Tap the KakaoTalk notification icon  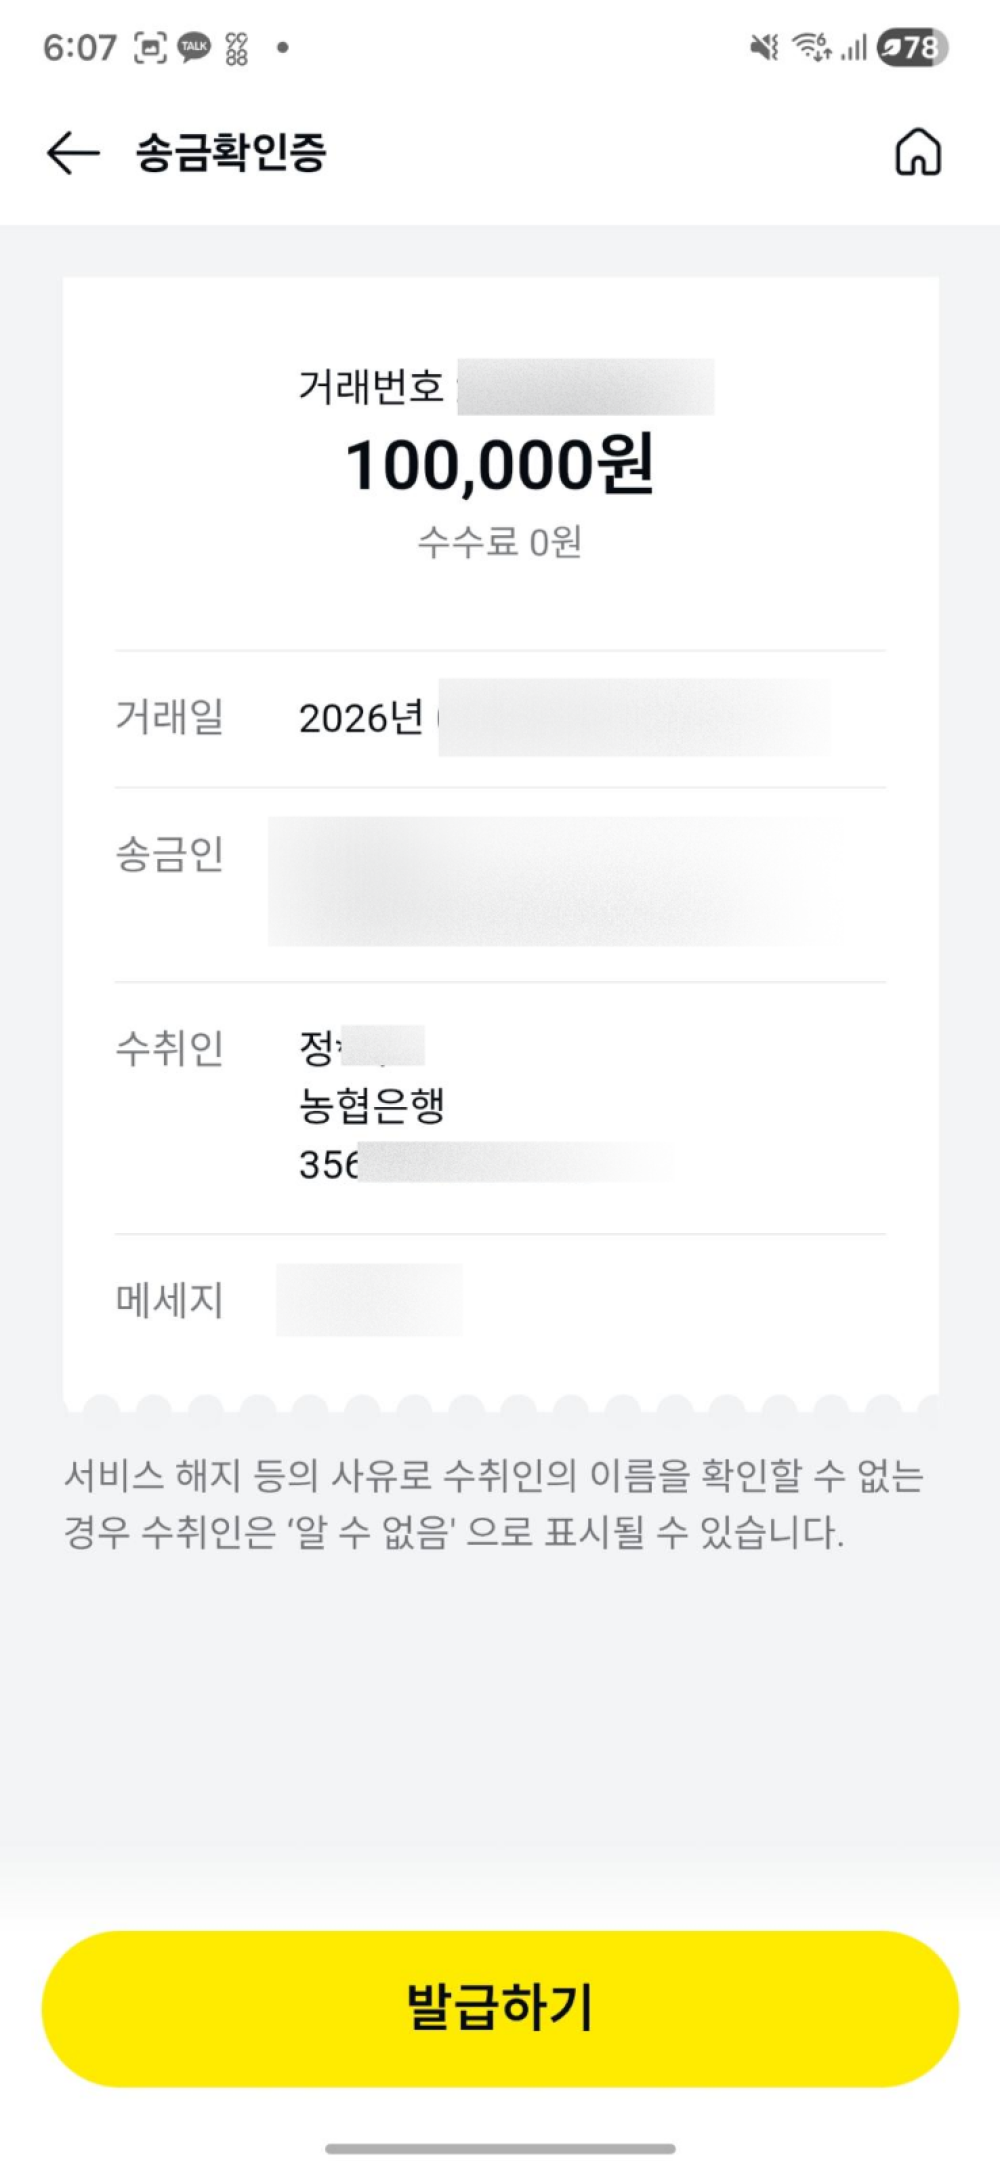coord(194,47)
